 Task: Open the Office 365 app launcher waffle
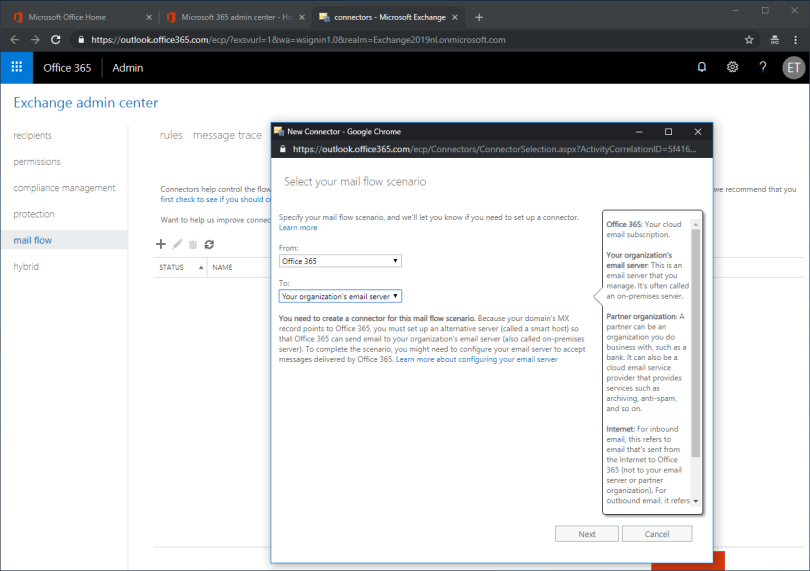16,67
